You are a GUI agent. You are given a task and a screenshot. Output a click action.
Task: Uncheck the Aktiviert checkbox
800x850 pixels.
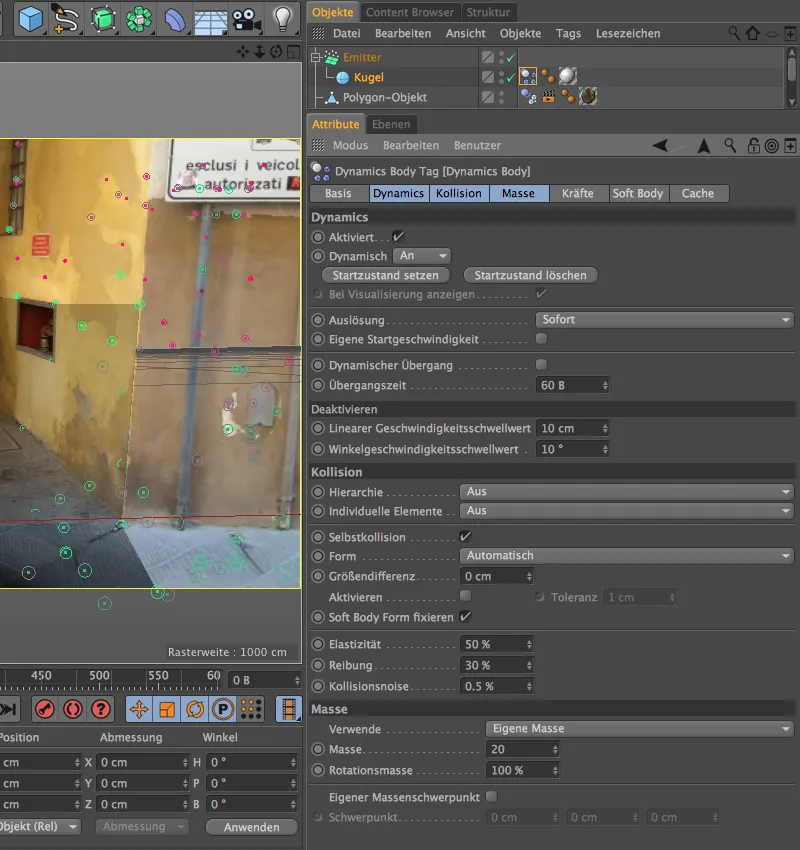398,237
